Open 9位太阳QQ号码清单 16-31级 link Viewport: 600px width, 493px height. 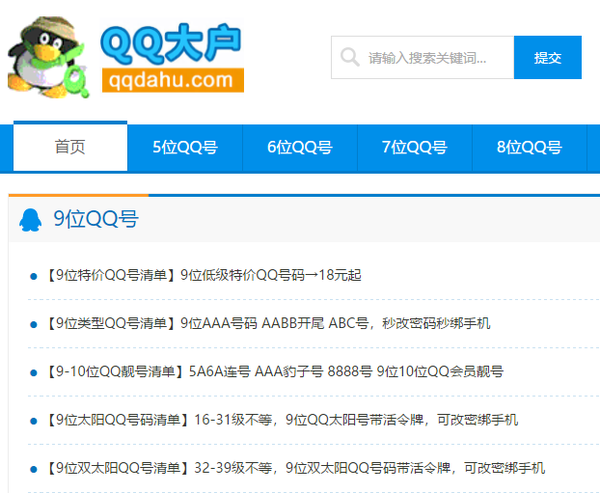pyautogui.click(x=281, y=420)
